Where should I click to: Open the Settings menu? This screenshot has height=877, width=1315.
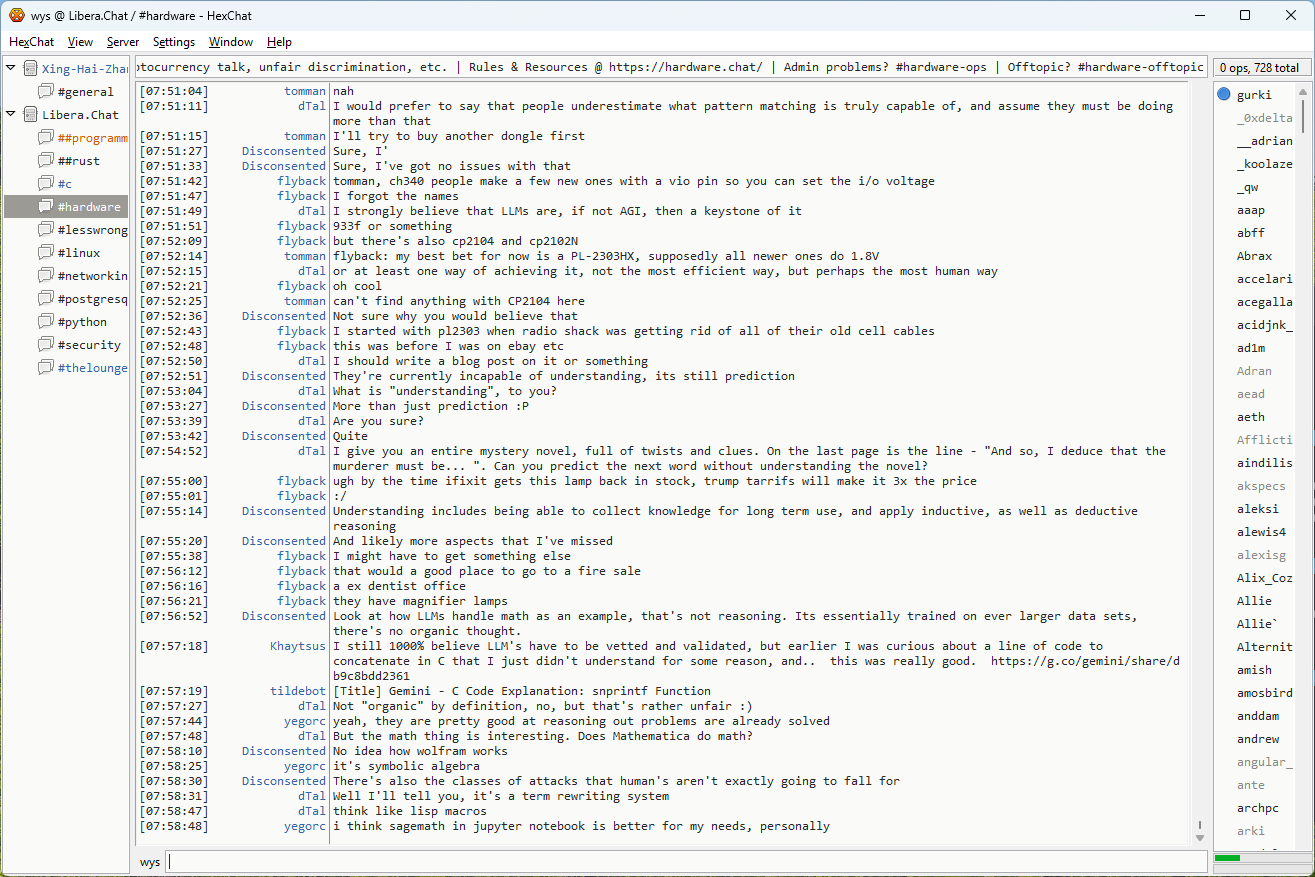[x=174, y=42]
